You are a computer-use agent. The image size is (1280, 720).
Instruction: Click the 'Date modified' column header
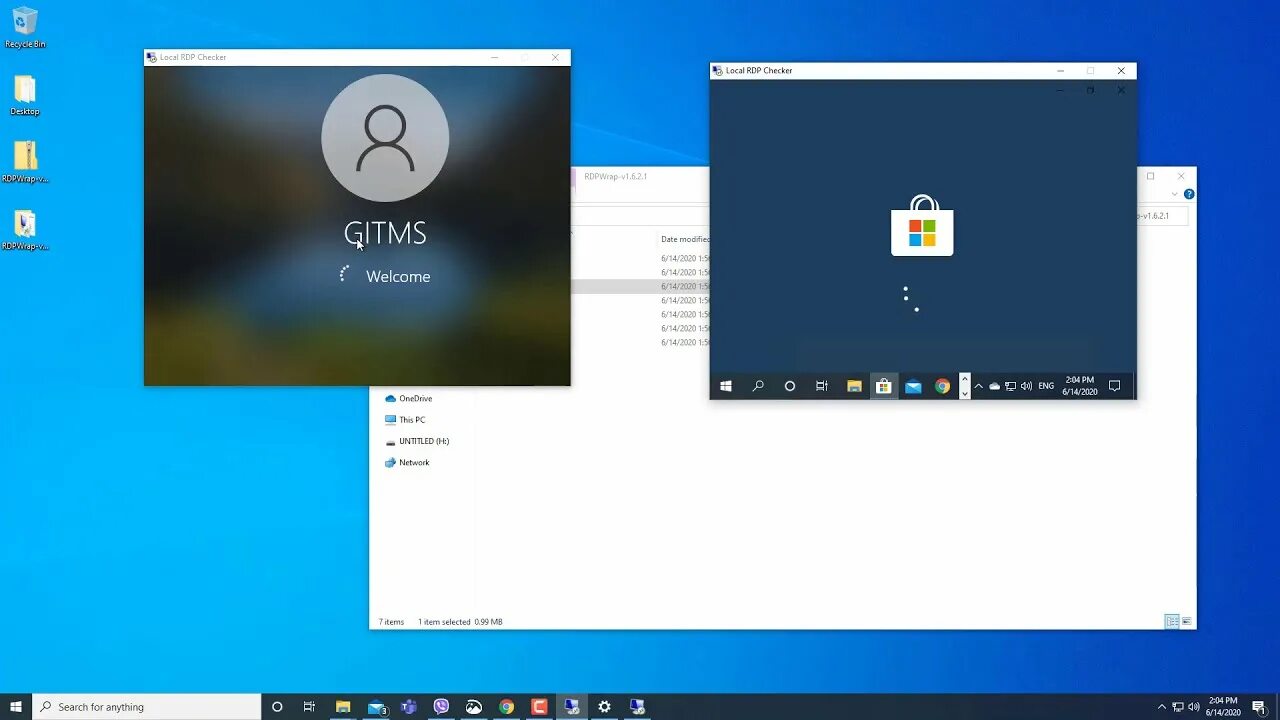coord(685,239)
